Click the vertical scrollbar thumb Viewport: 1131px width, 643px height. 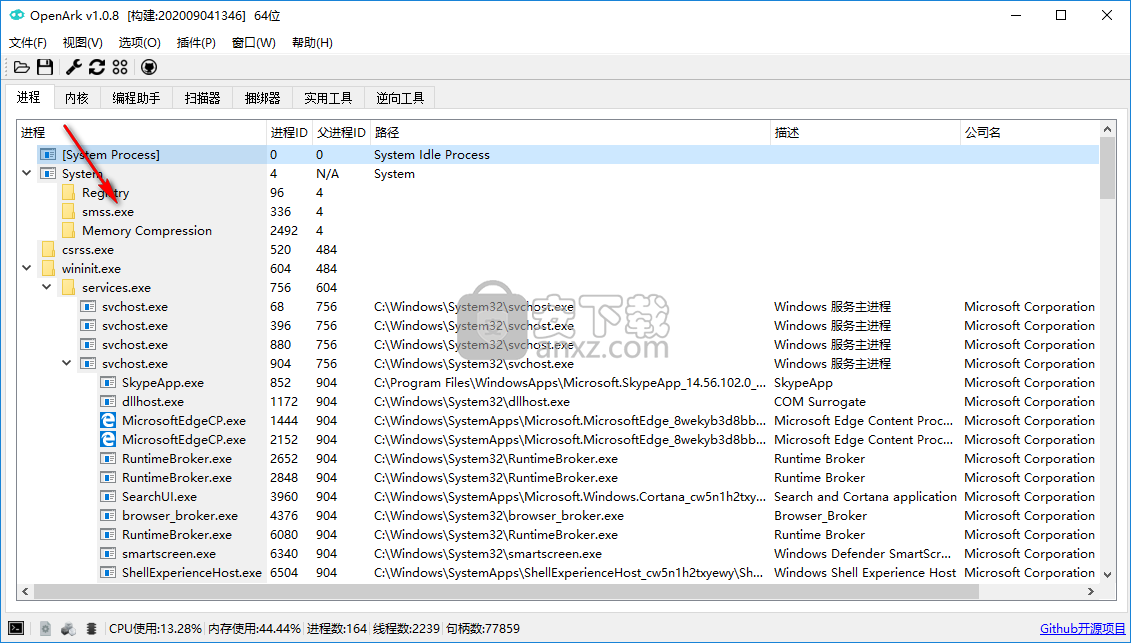(1108, 167)
